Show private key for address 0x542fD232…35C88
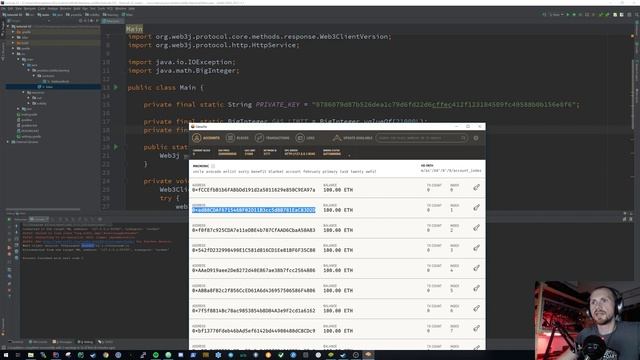 click(476, 248)
